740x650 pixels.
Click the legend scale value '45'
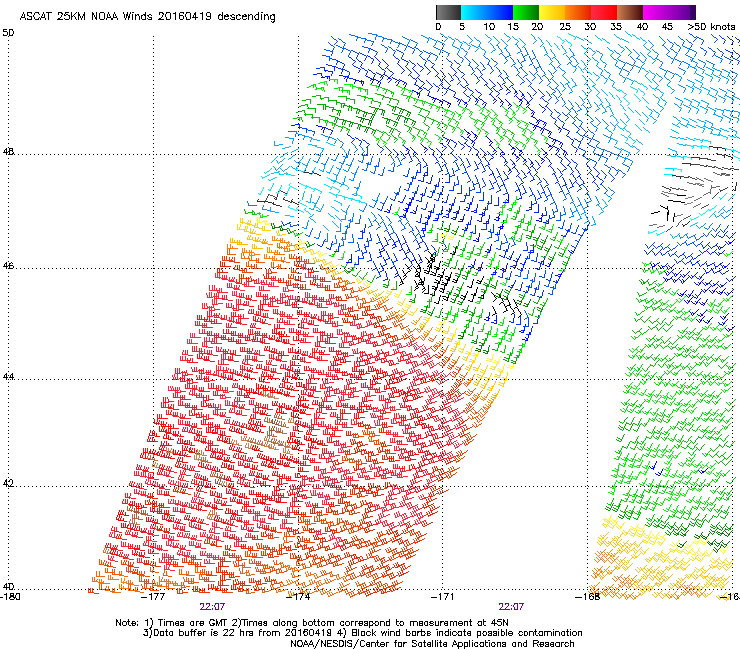click(667, 27)
